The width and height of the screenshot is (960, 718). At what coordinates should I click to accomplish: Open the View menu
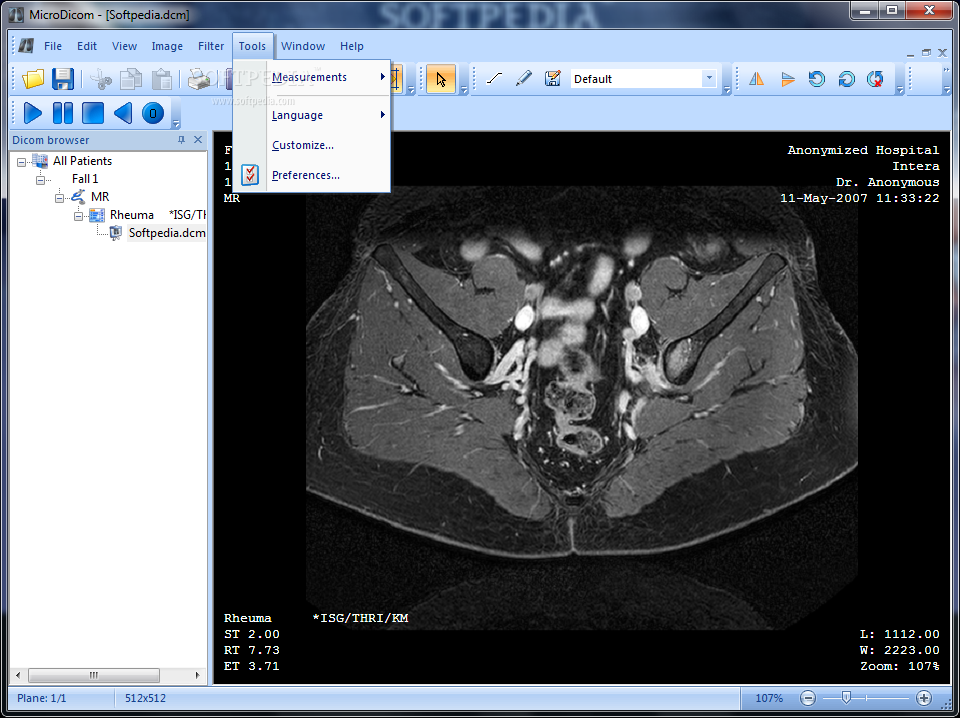click(x=124, y=46)
